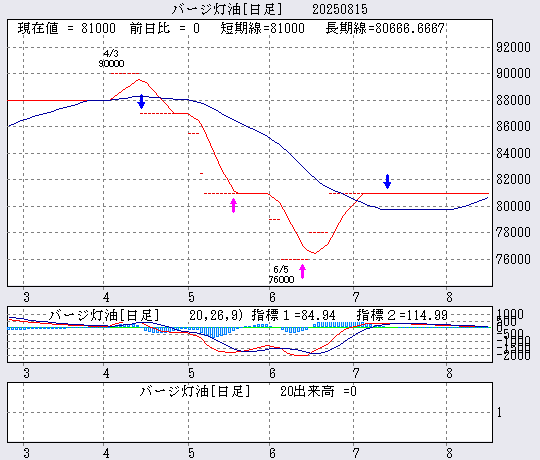This screenshot has height=460, width=540.
Task: Click the 現在値 = 81000 readout
Action: (66, 28)
